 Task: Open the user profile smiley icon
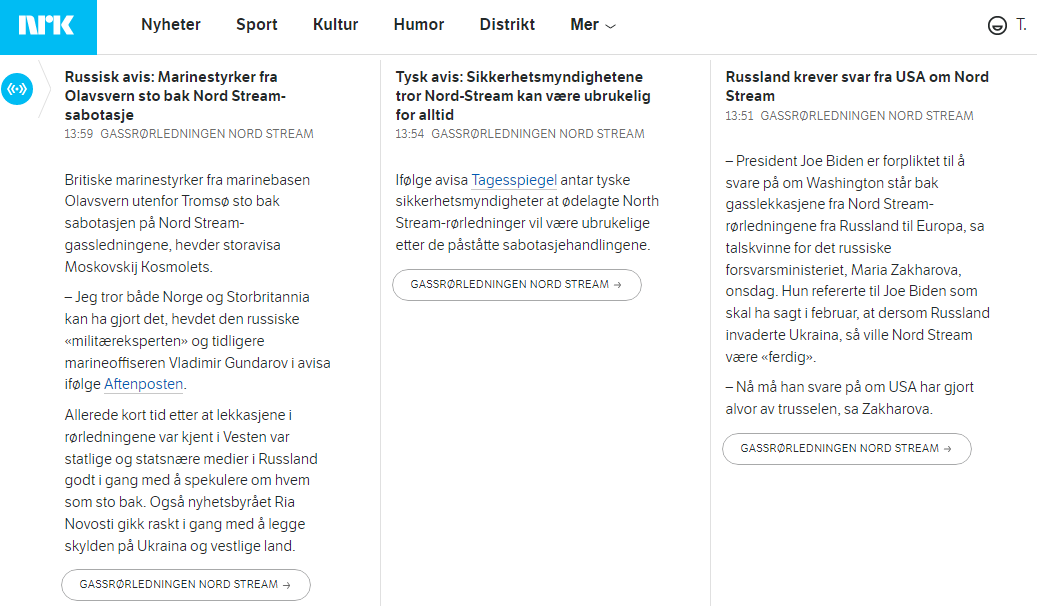(996, 26)
